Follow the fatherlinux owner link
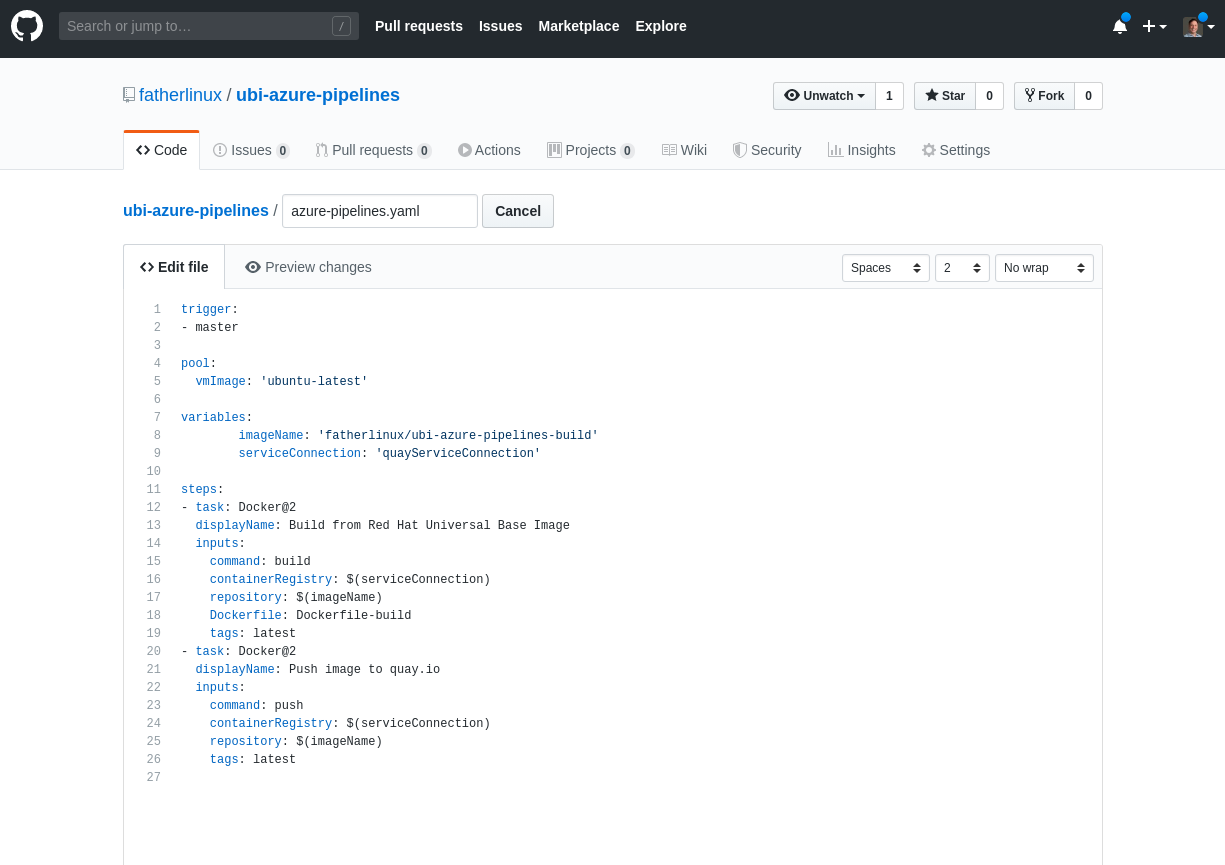1225x865 pixels. pyautogui.click(x=180, y=95)
